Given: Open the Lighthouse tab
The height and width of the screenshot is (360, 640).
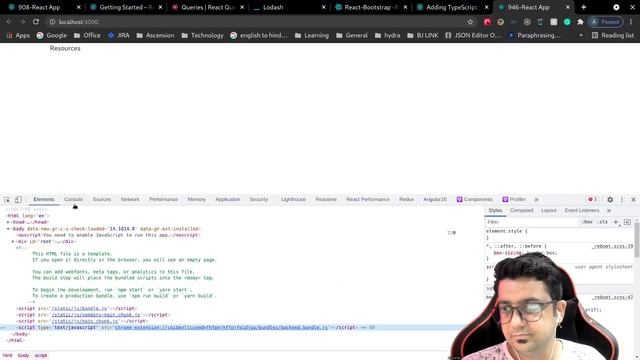Looking at the screenshot, I should (293, 200).
